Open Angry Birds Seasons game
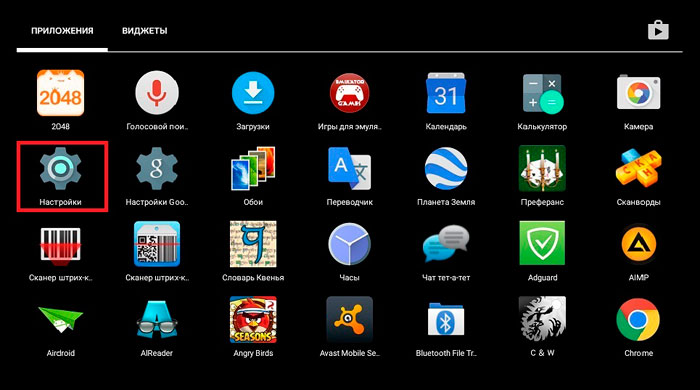Image resolution: width=700 pixels, height=390 pixels. tap(253, 319)
